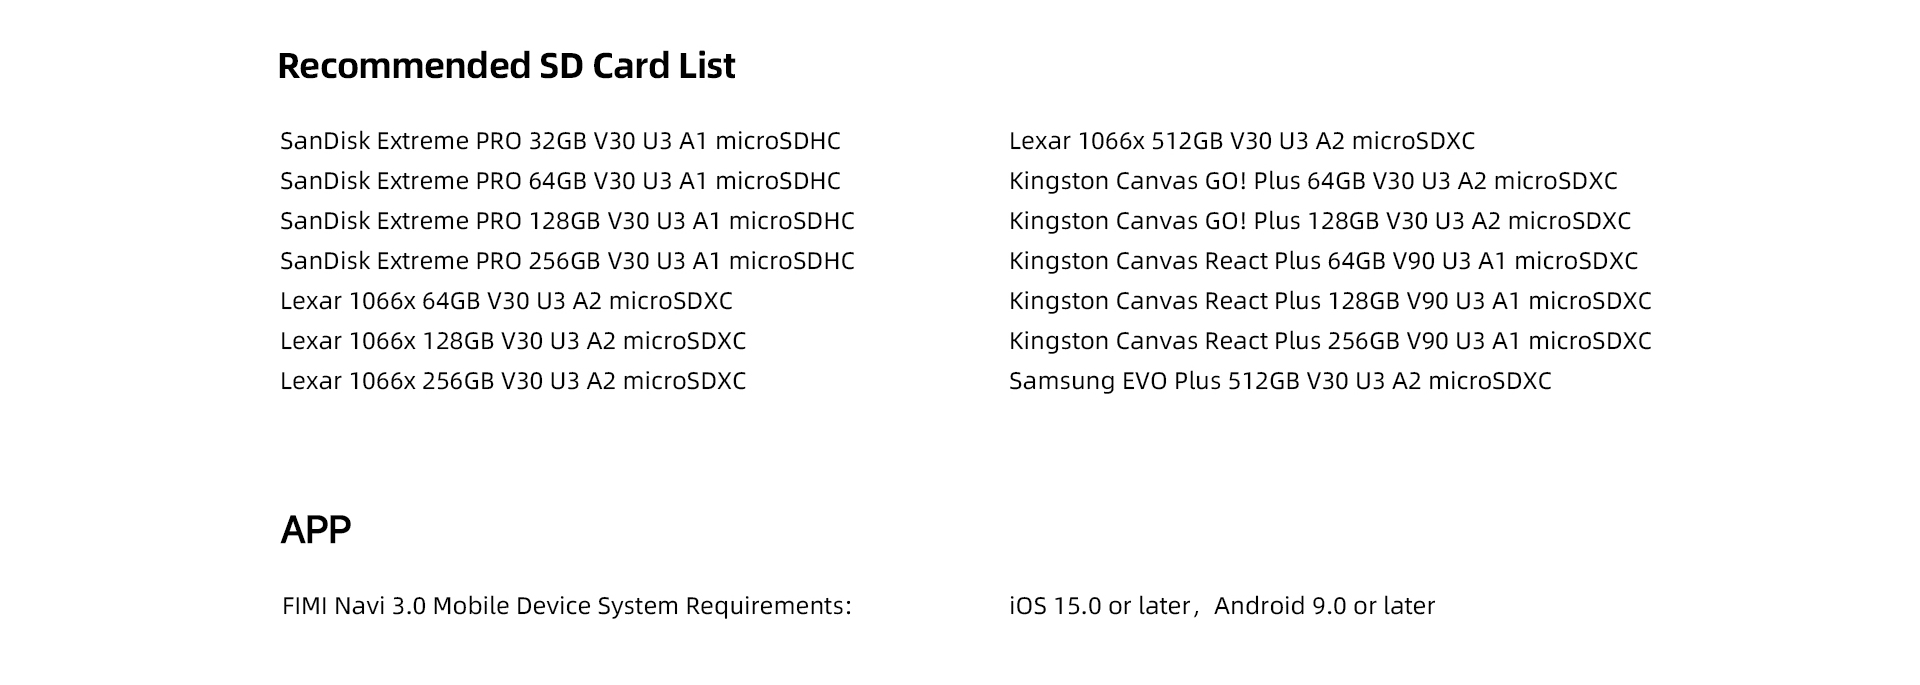Click Kingston Canvas React Plus 128GB line
Viewport: 1920px width, 685px height.
click(1330, 301)
